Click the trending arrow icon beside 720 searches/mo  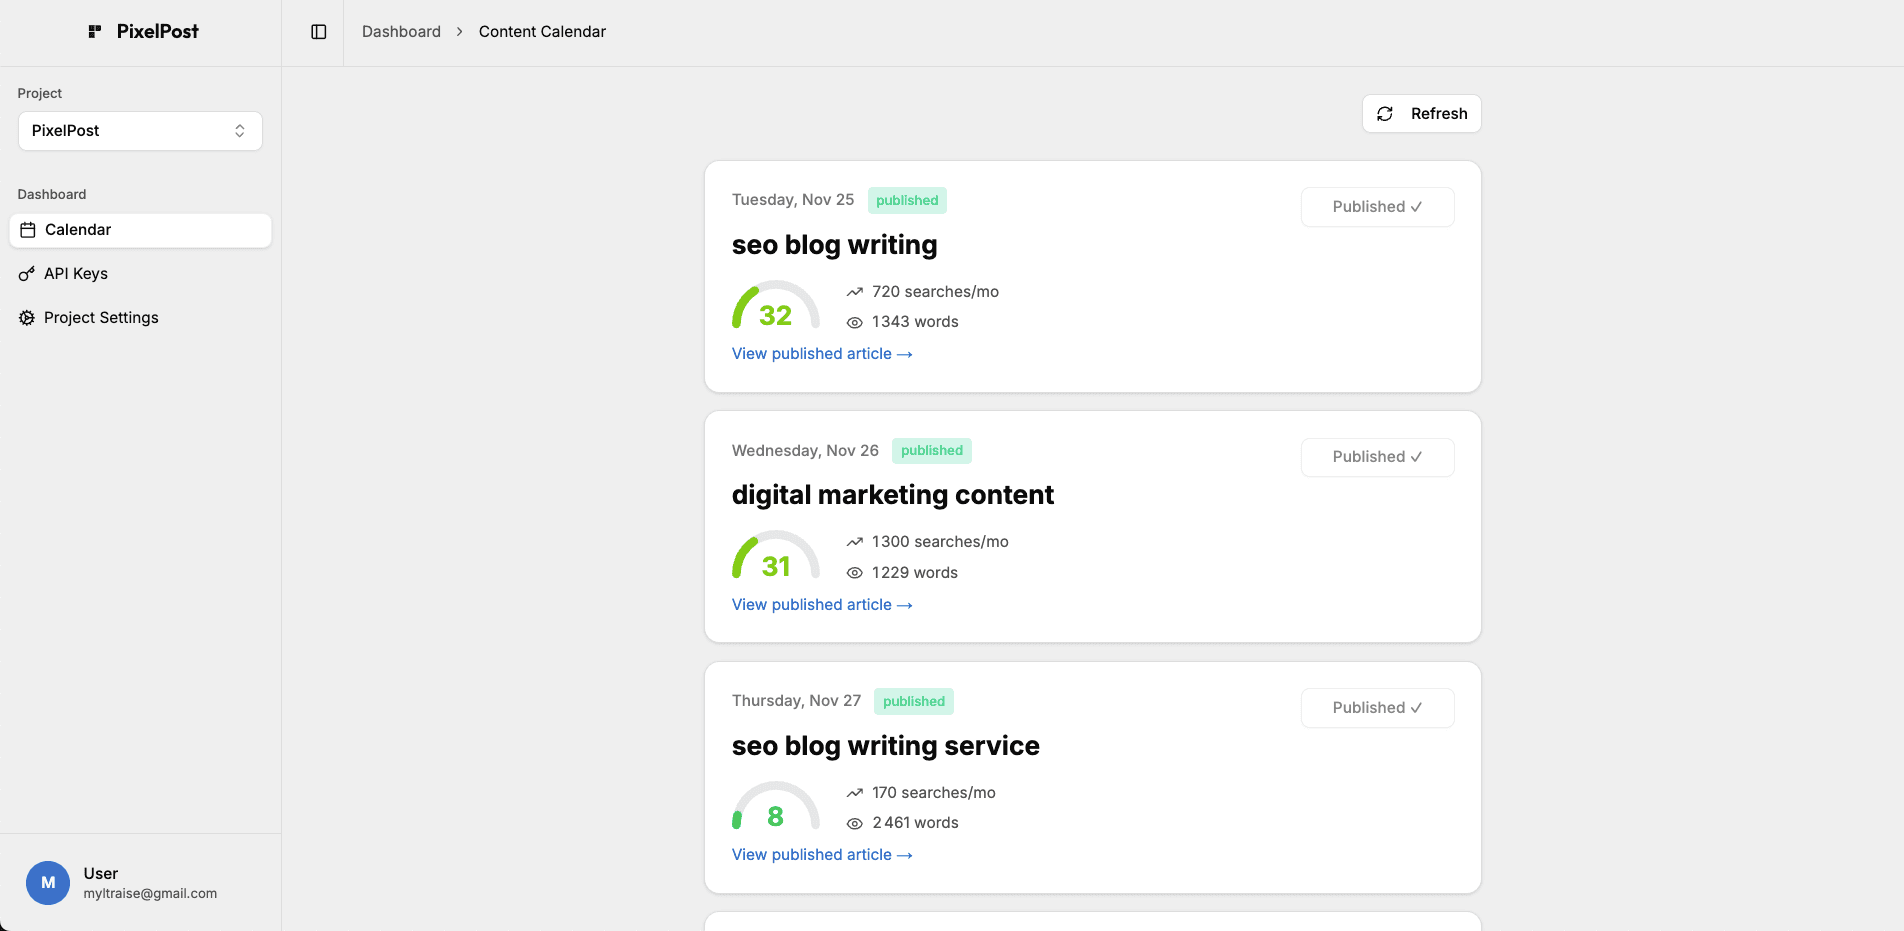point(854,291)
